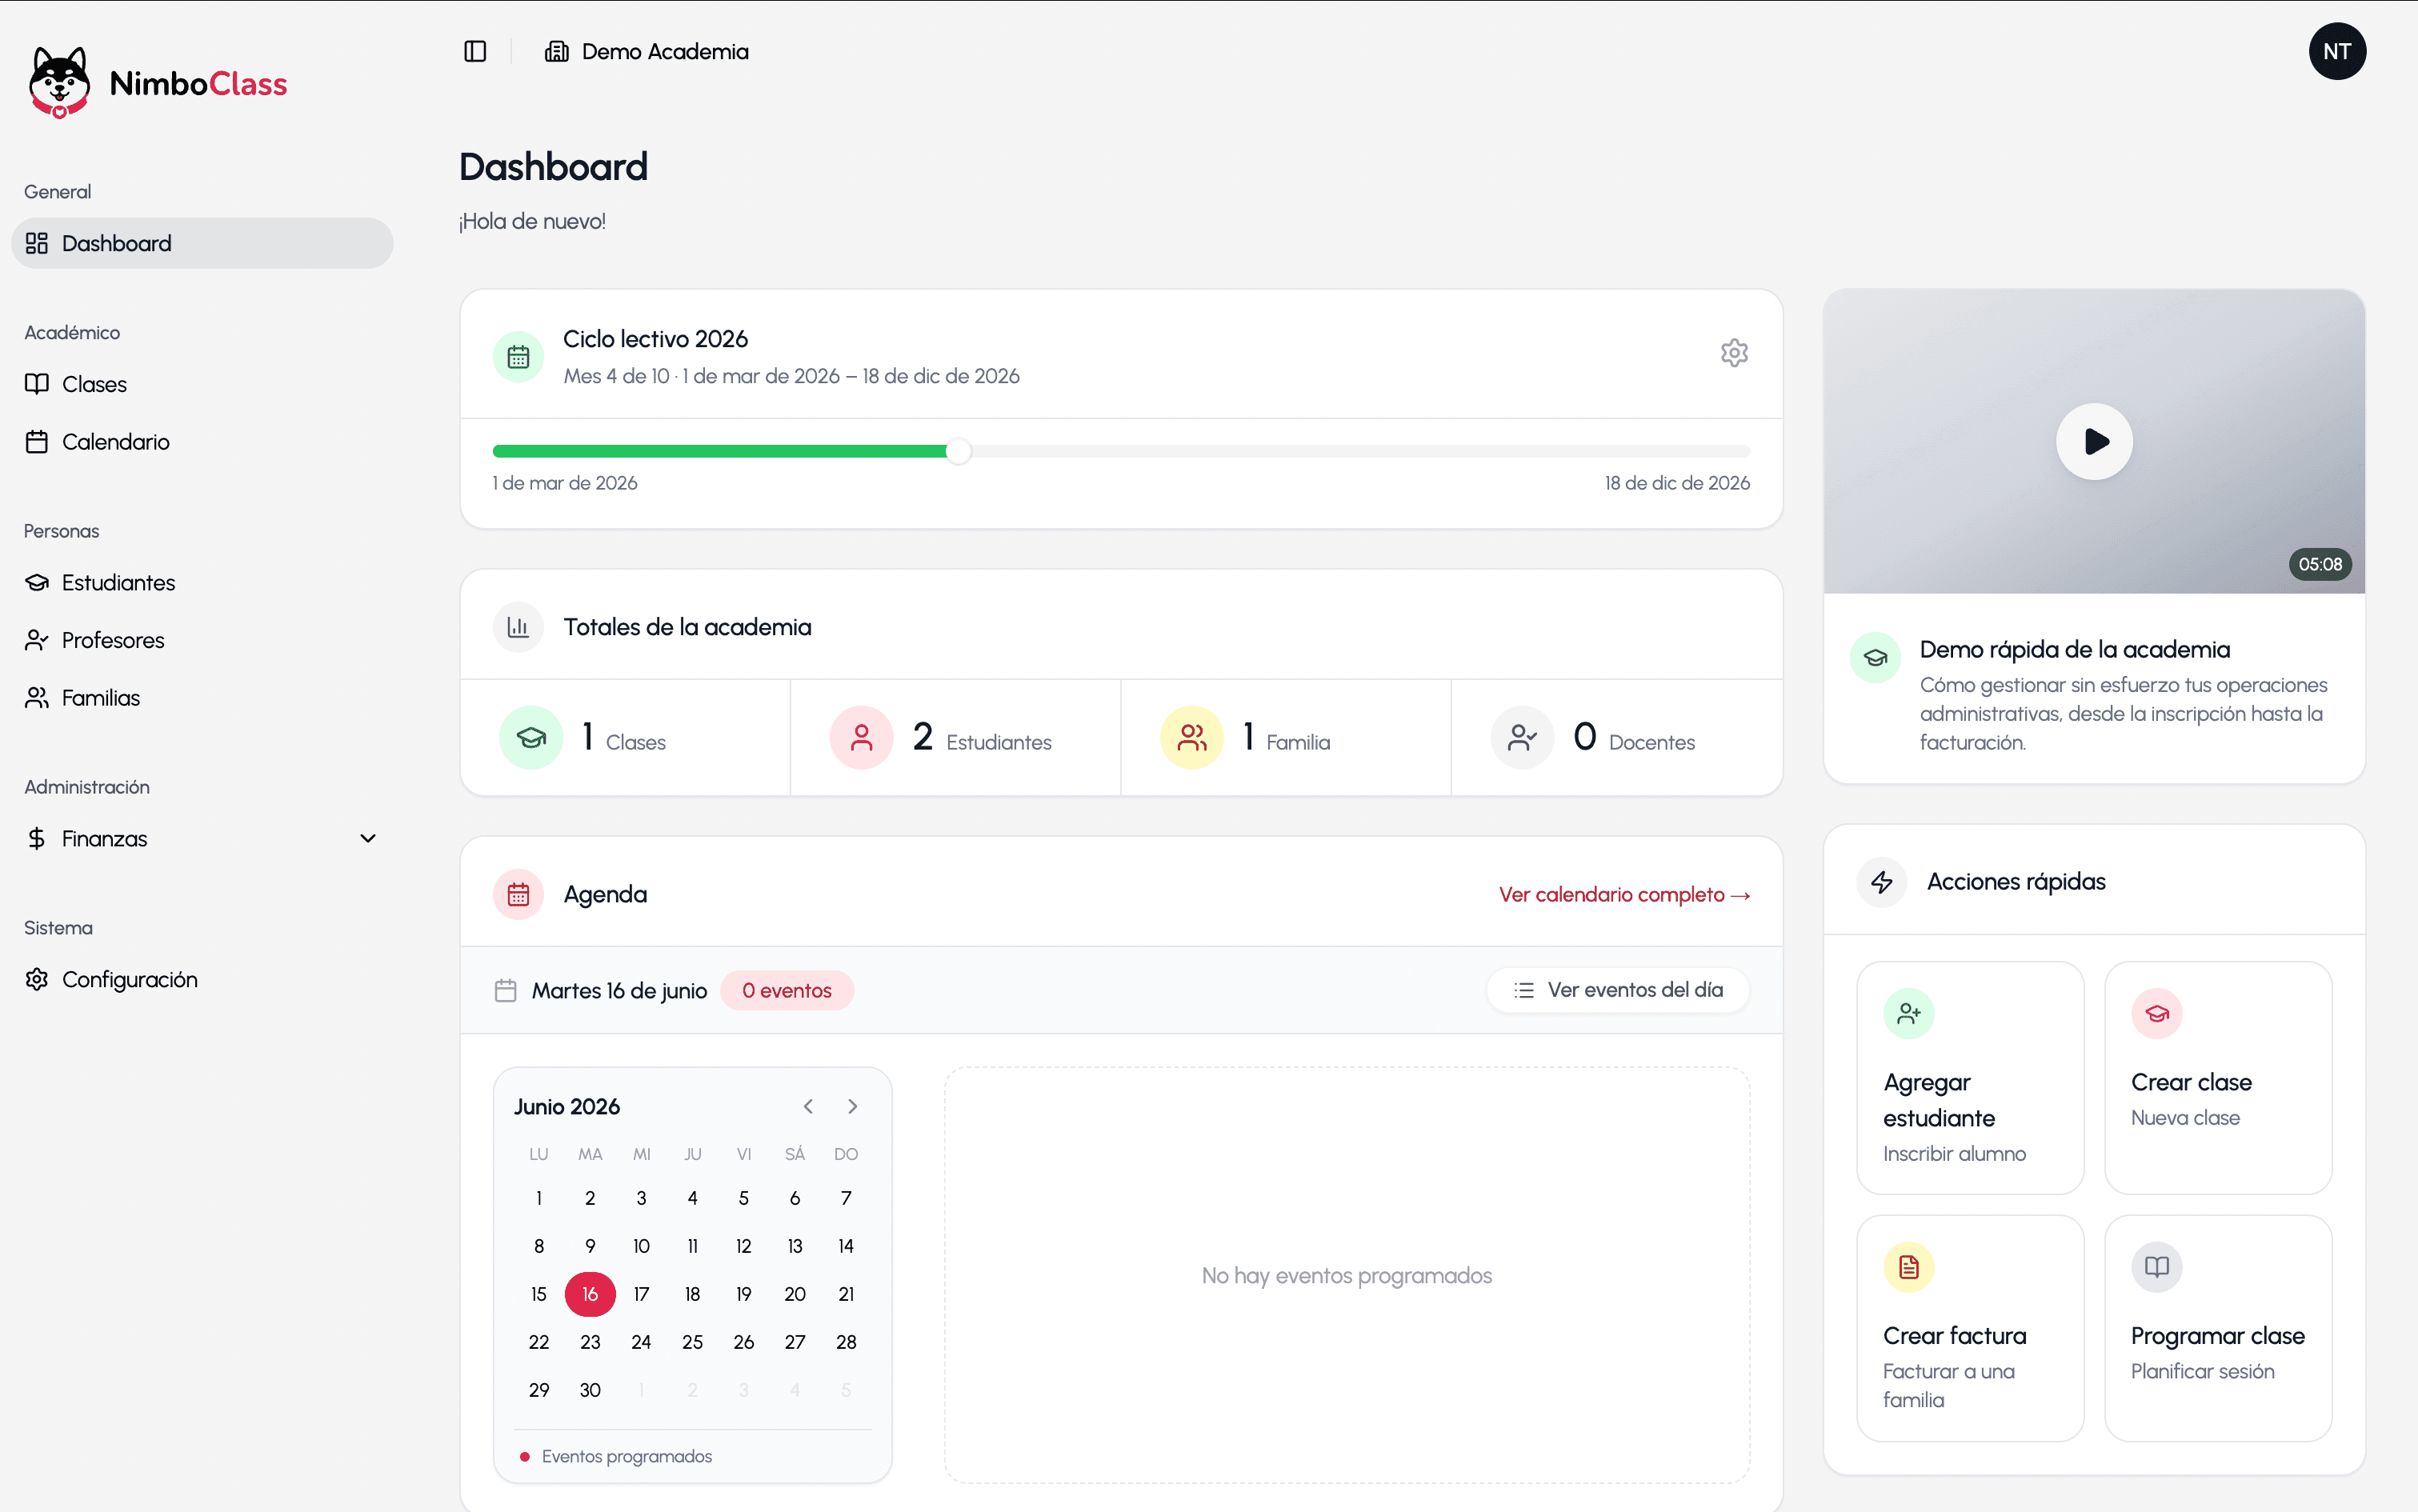Play the demo academy video
The width and height of the screenshot is (2418, 1512).
pyautogui.click(x=2094, y=441)
